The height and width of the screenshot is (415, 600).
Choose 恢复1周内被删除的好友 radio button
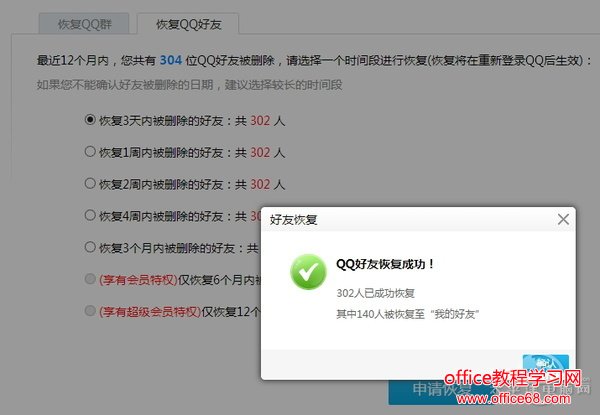[x=90, y=151]
